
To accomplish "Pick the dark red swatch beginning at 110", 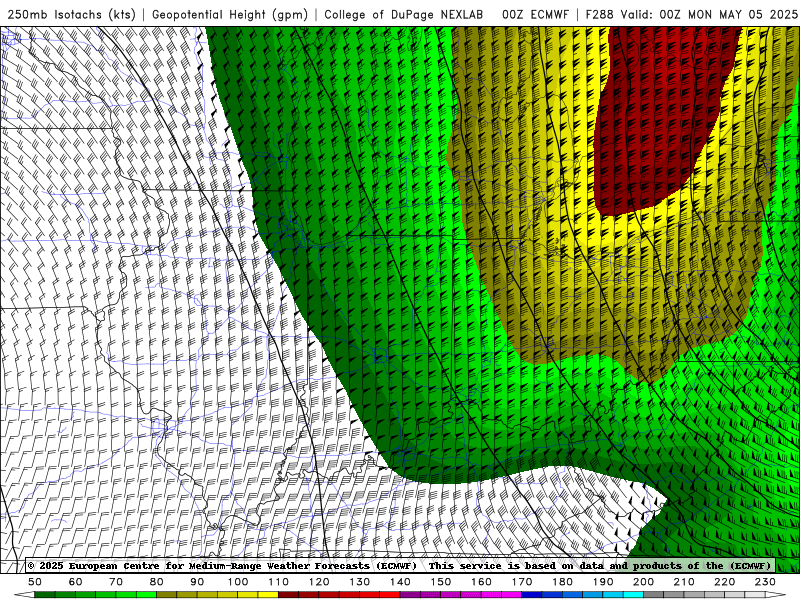I will (x=289, y=595).
